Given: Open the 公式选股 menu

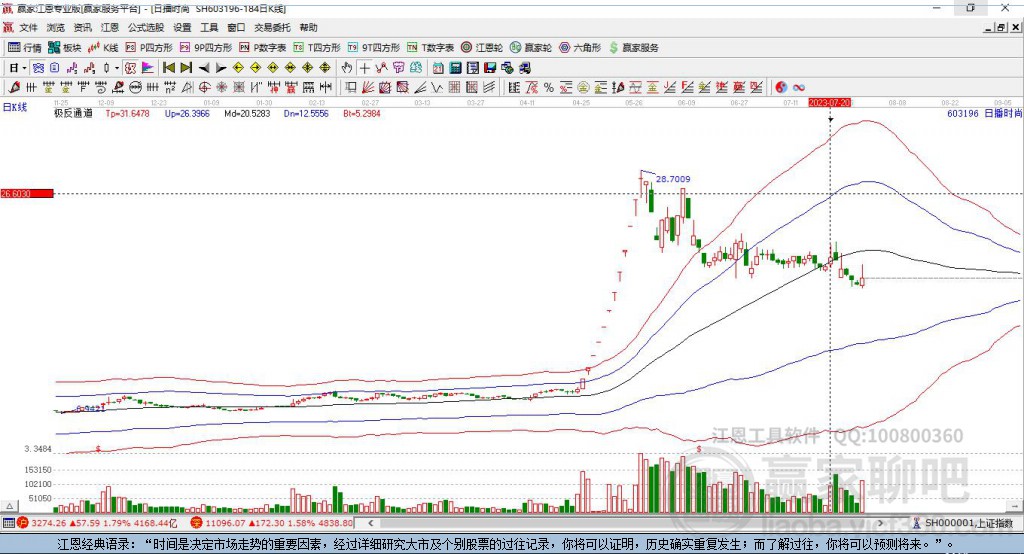Looking at the screenshot, I should click(x=146, y=27).
